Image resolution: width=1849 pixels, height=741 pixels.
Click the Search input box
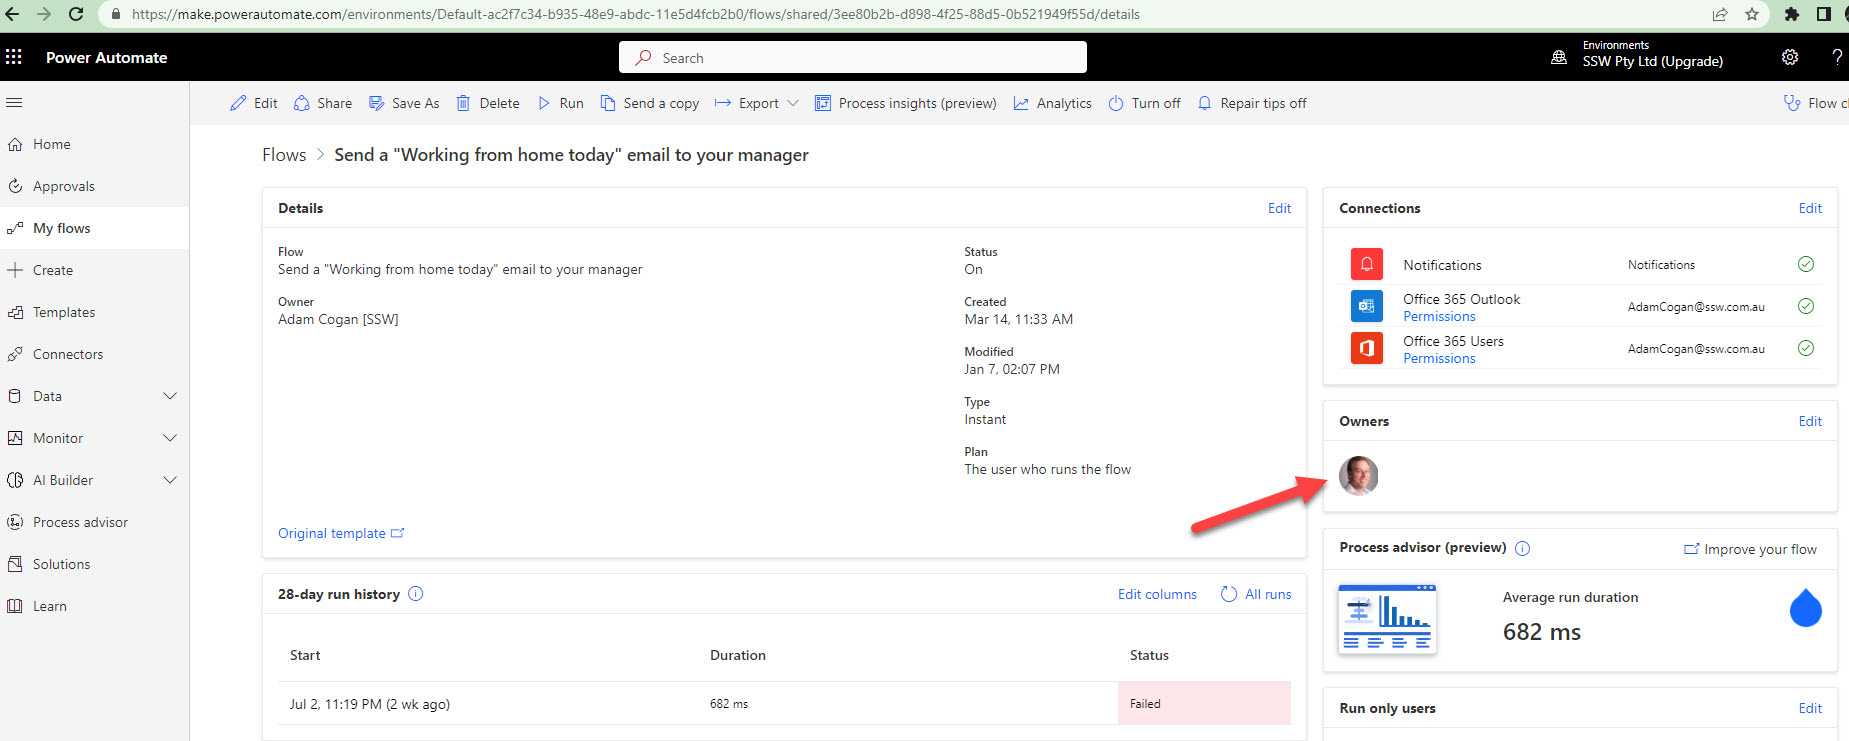click(852, 58)
